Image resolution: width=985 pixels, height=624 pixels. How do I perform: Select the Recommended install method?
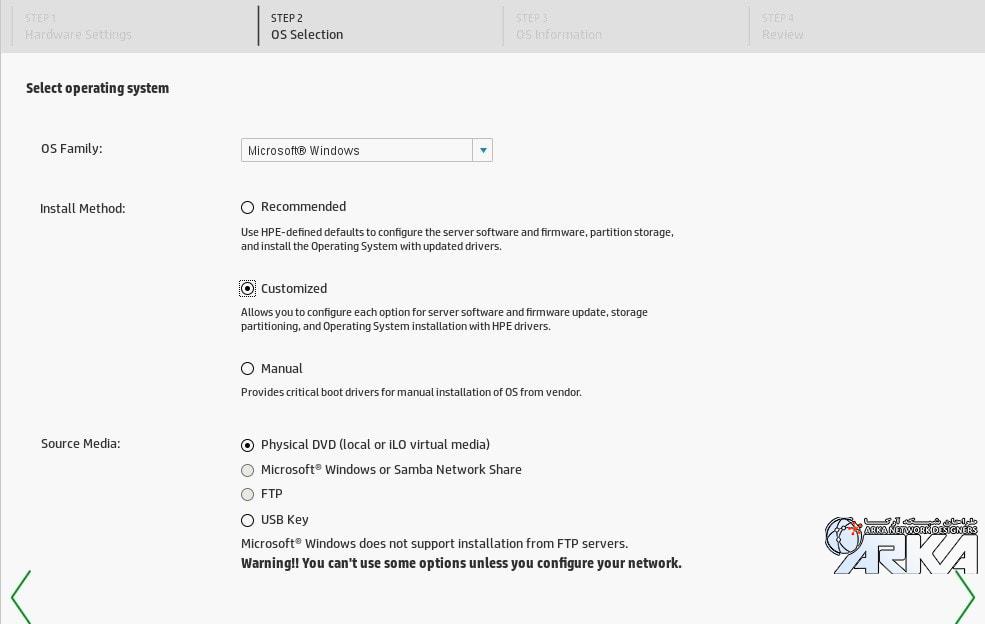(248, 208)
